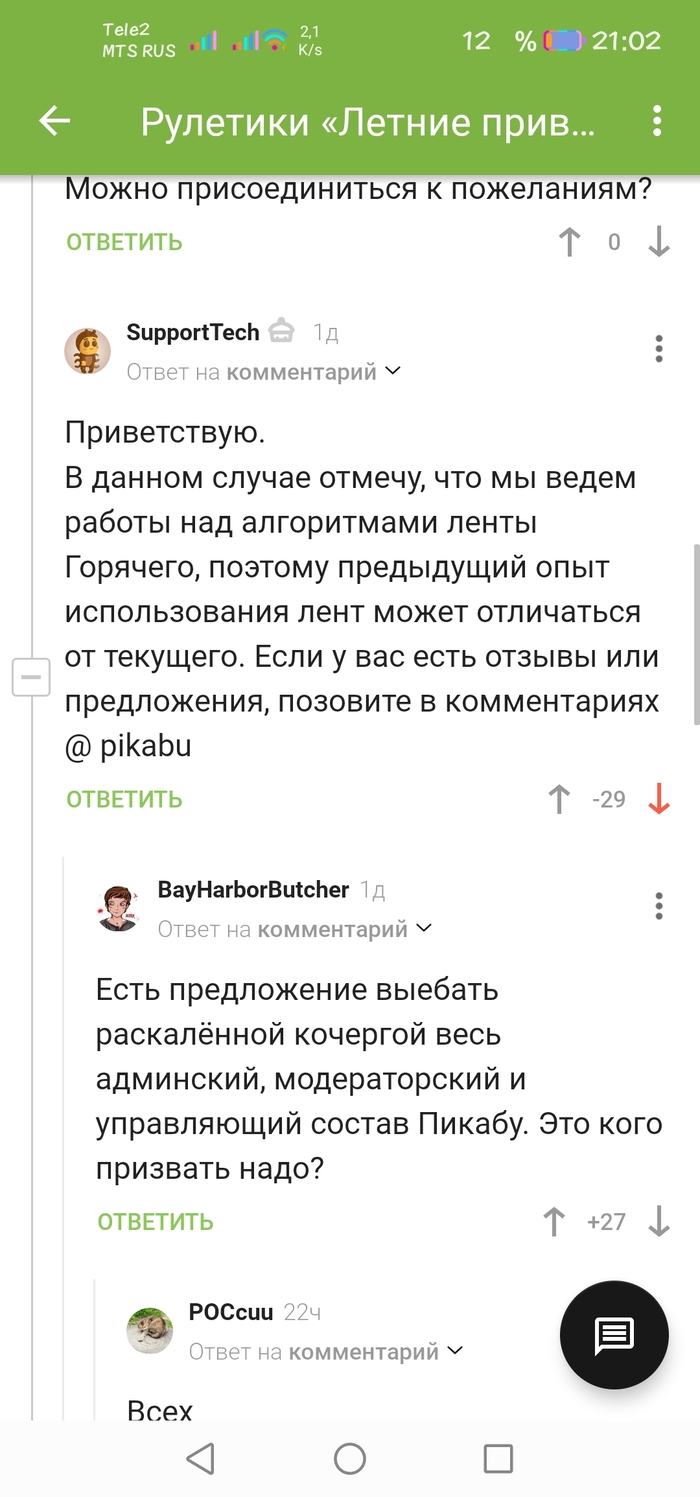Tap BayHarborButcher's avatar thumbnail
This screenshot has height=1497, width=700.
118,907
